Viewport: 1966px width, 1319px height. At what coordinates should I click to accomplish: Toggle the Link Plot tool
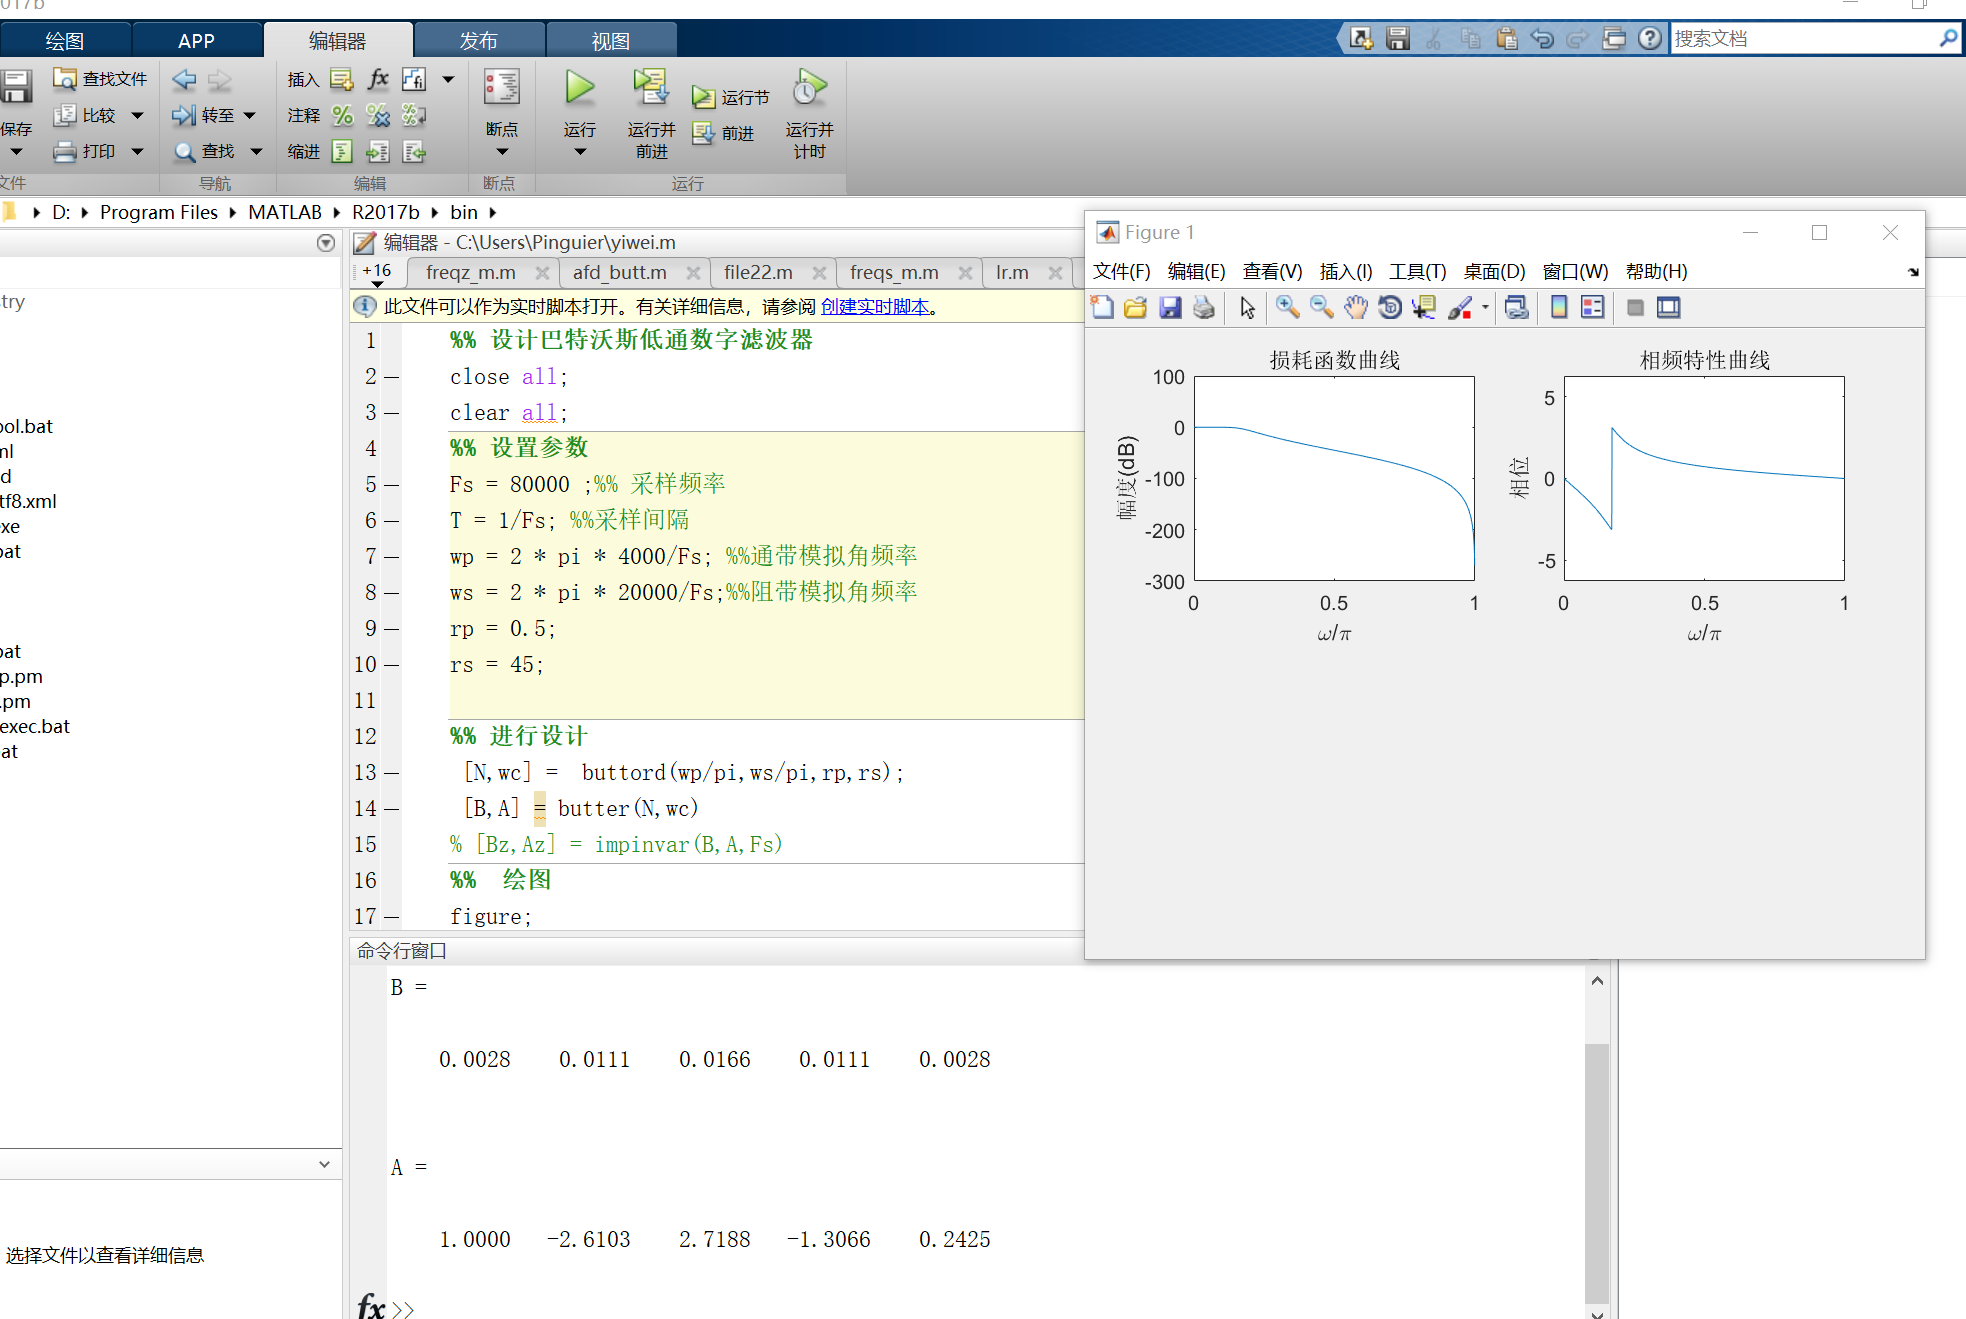(1516, 308)
